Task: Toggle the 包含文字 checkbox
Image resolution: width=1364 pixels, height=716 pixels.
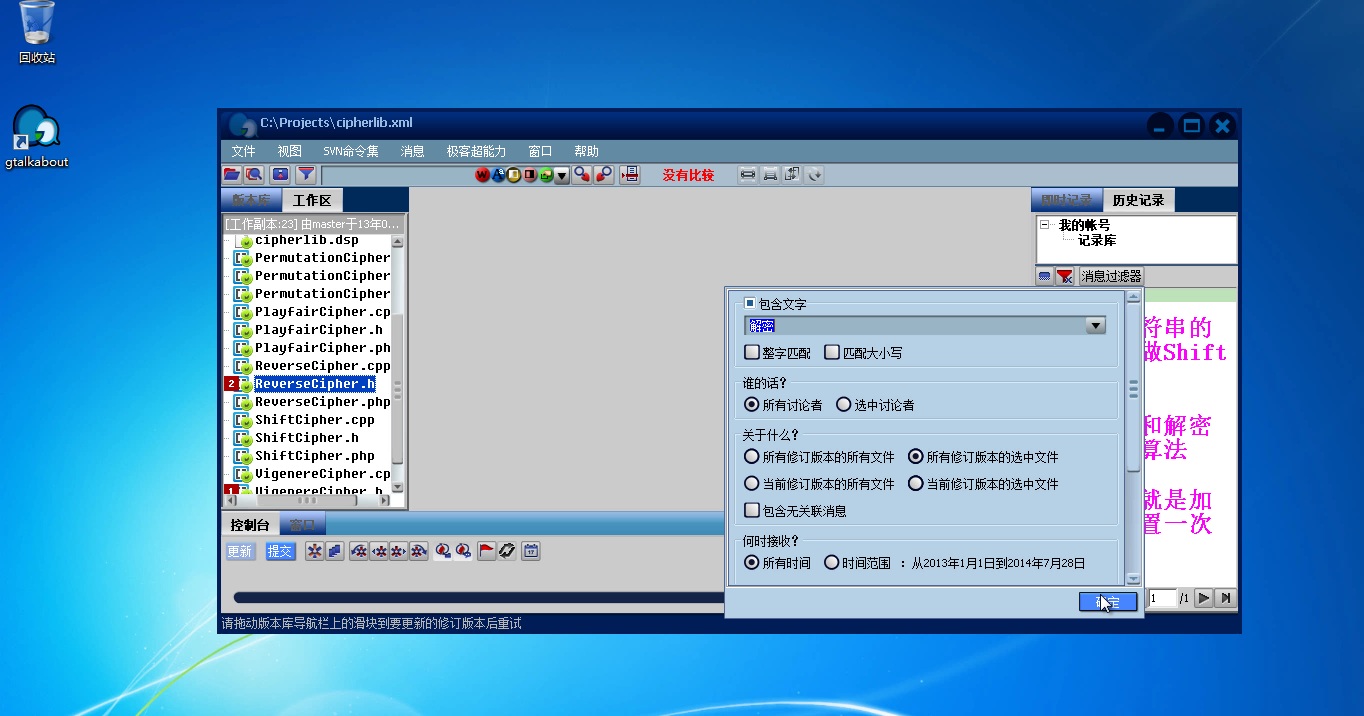Action: pos(751,303)
